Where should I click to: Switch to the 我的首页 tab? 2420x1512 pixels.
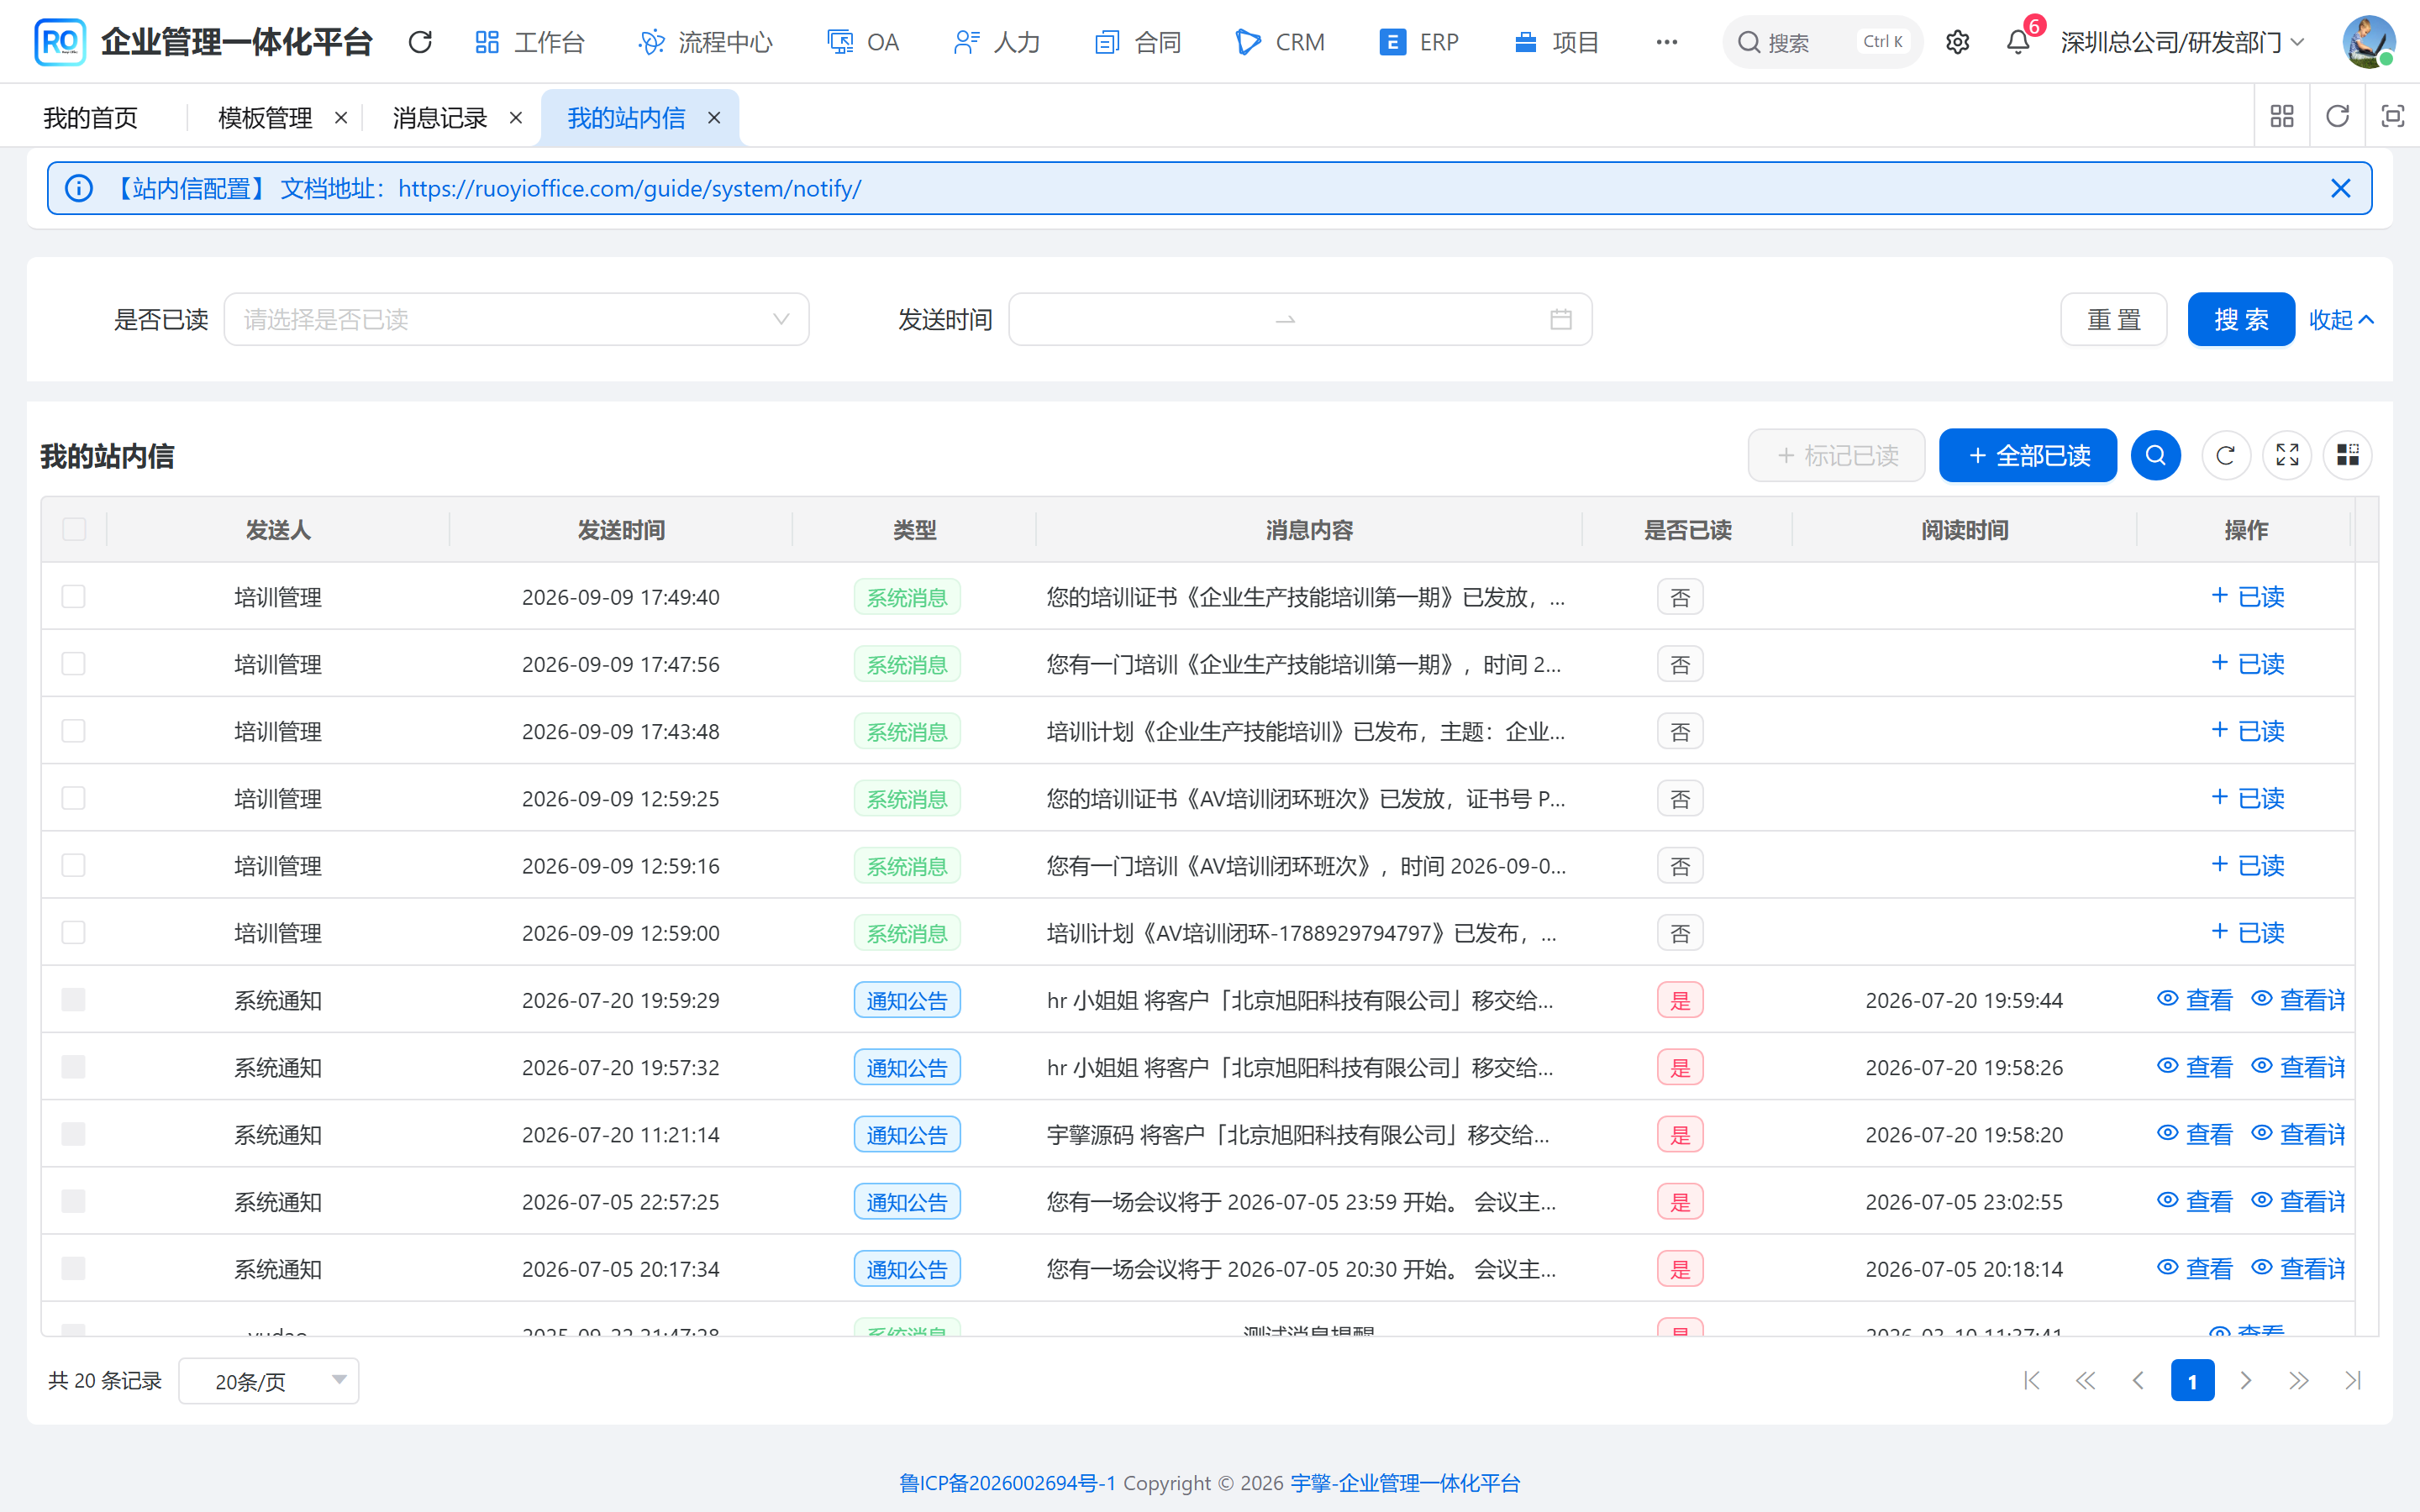pos(91,118)
